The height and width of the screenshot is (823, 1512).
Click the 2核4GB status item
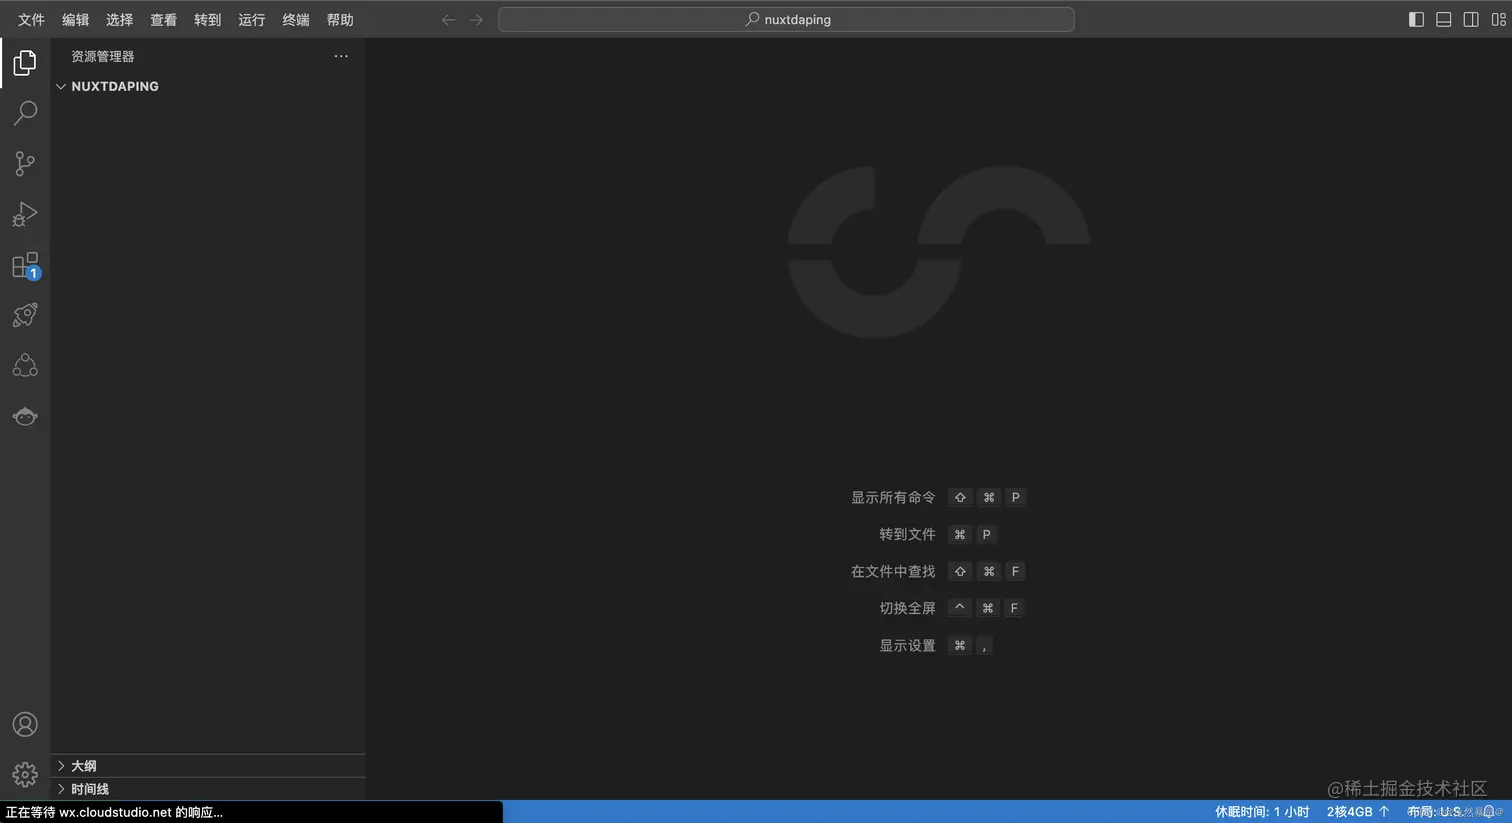(1358, 812)
